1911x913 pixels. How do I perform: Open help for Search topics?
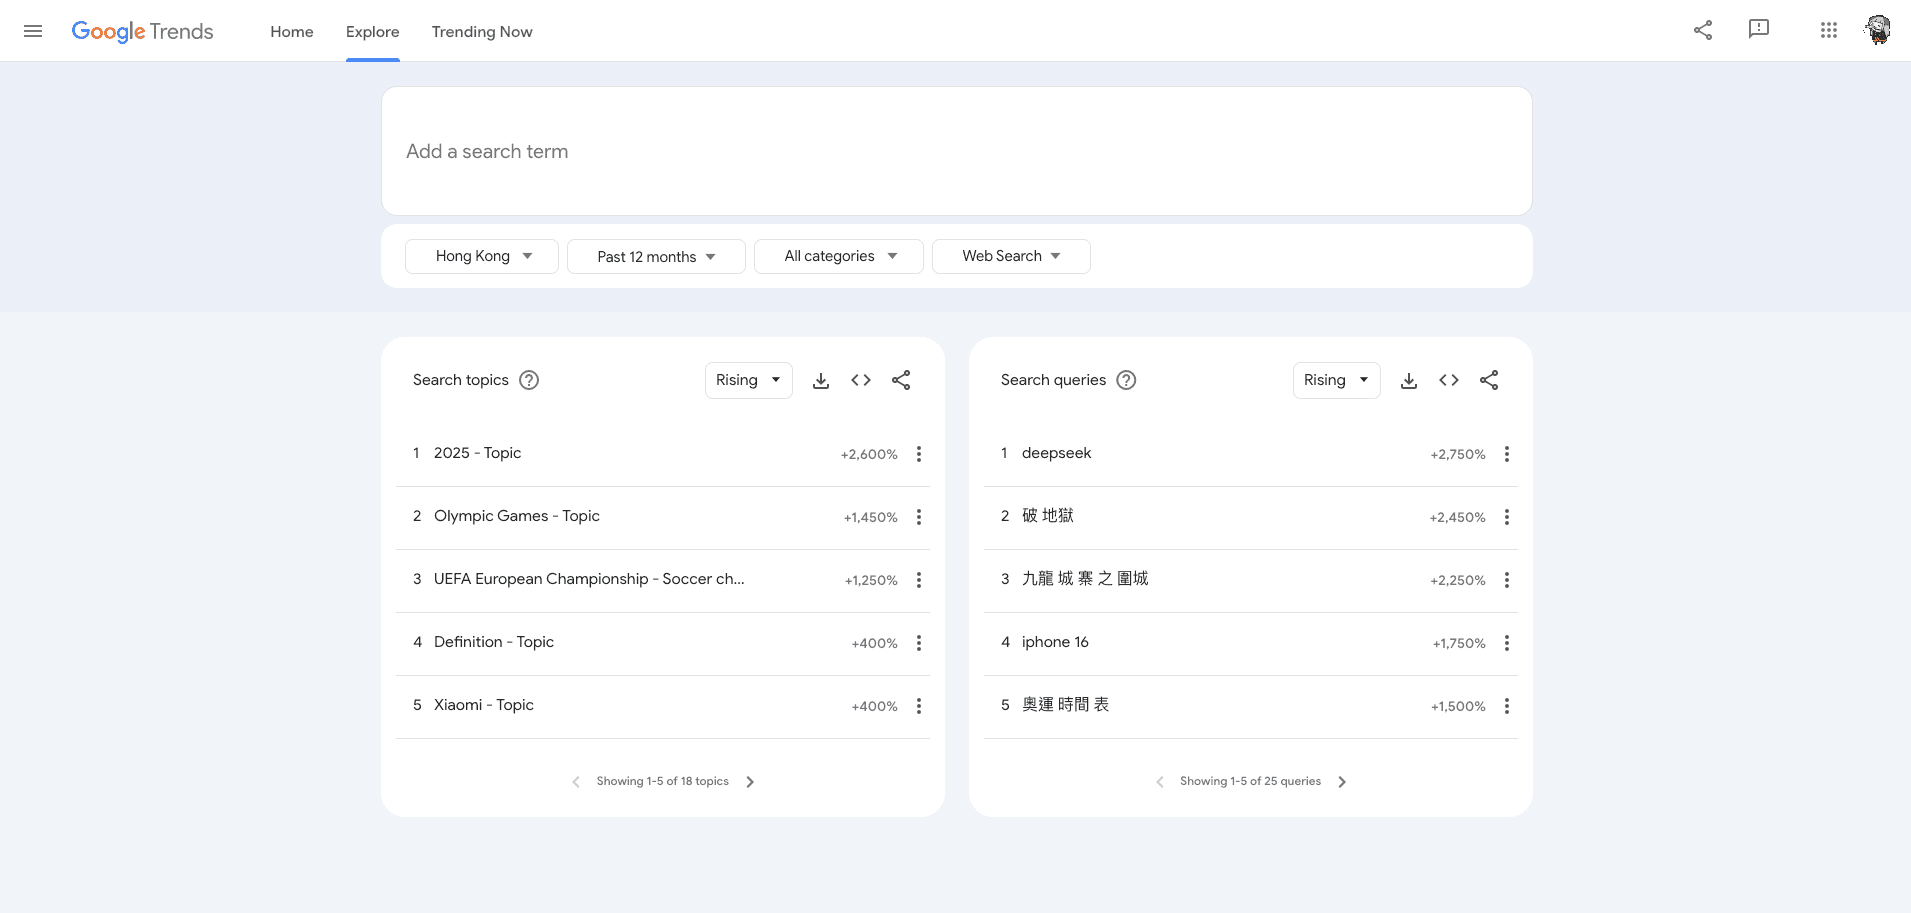coord(529,380)
